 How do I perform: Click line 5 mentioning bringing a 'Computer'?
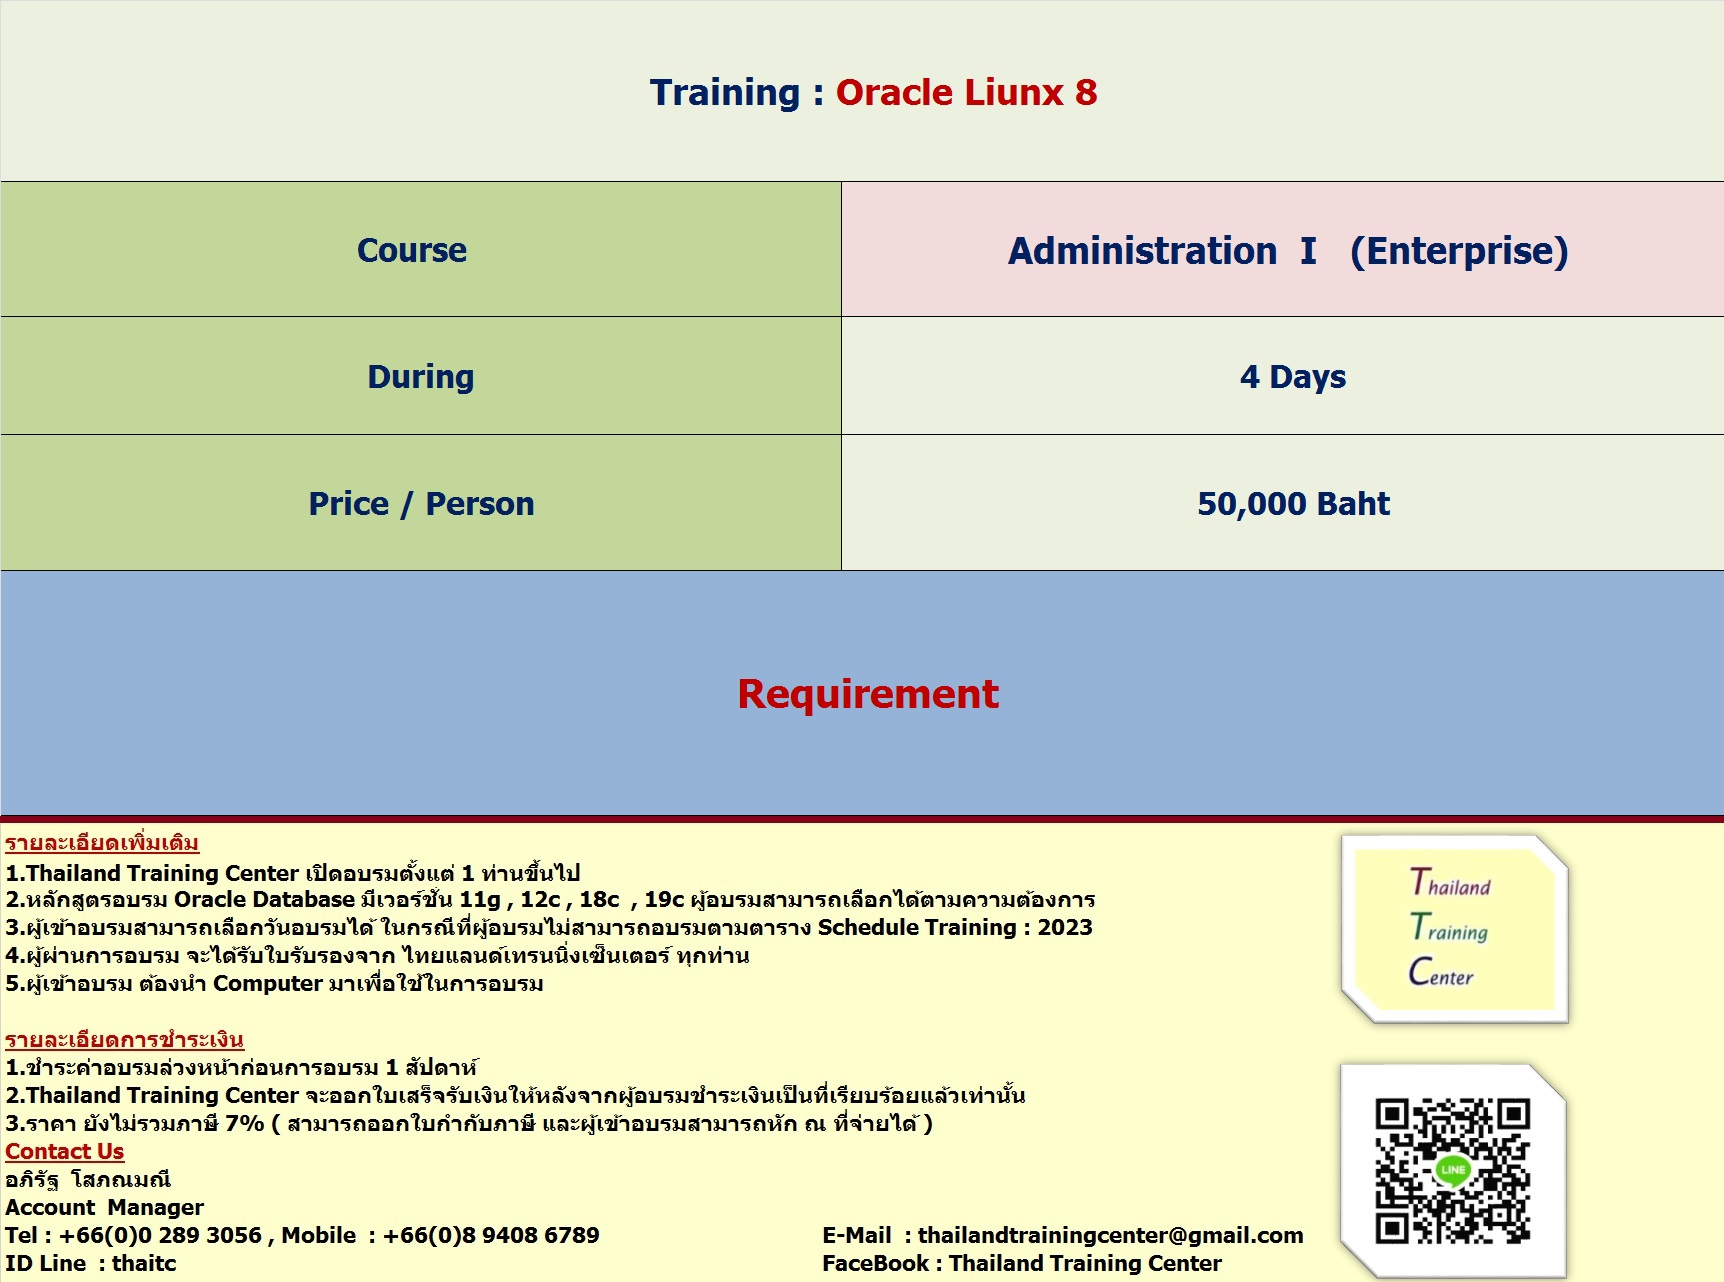(274, 983)
